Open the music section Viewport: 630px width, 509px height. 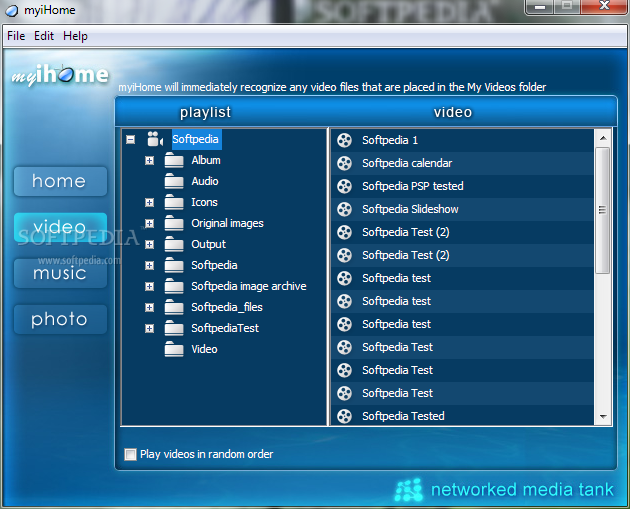(x=60, y=273)
